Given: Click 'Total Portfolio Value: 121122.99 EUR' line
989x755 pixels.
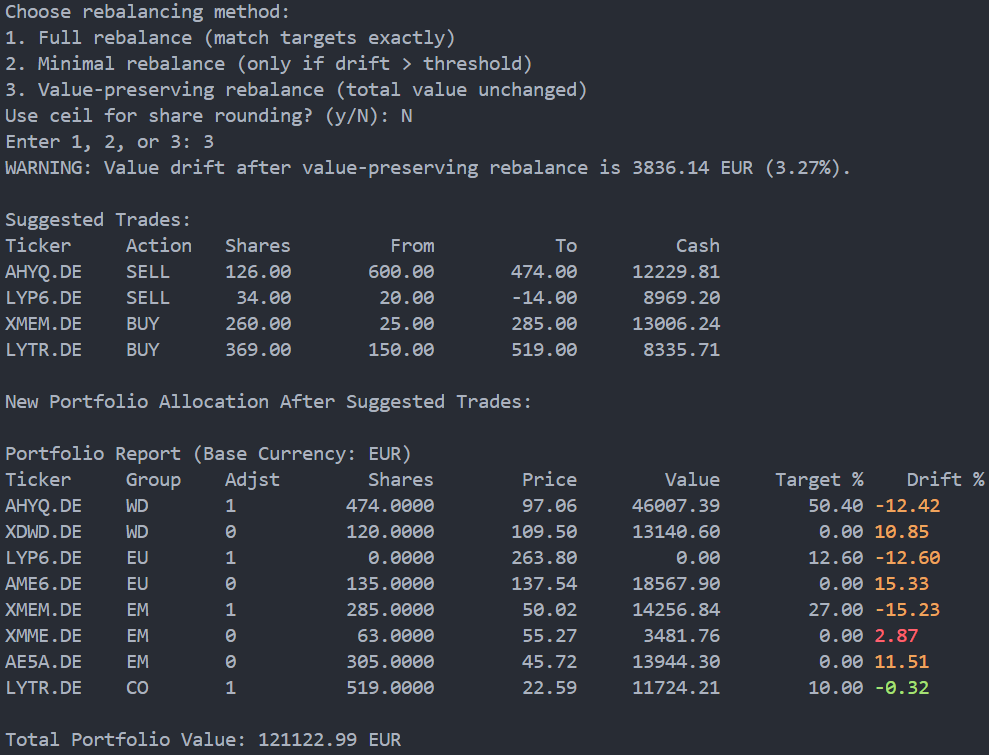Looking at the screenshot, I should coord(203,739).
